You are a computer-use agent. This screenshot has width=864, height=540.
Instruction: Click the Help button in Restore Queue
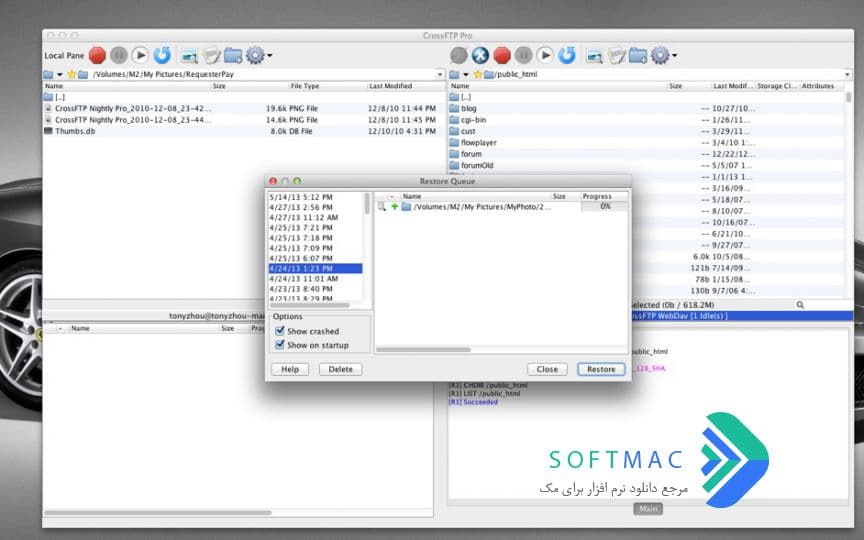[x=290, y=369]
